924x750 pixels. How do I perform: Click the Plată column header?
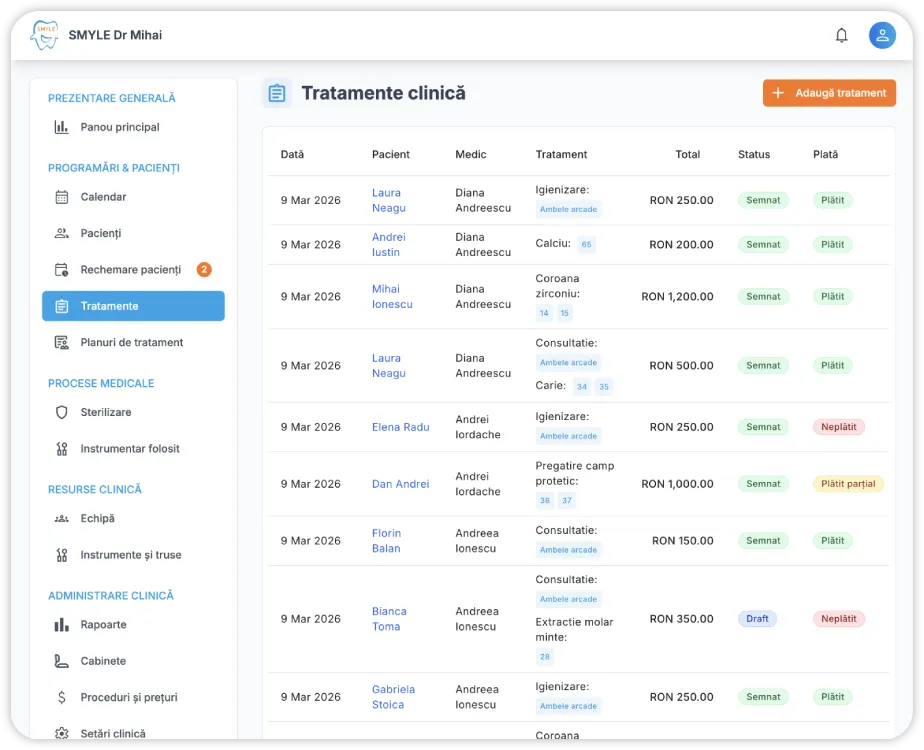point(825,154)
